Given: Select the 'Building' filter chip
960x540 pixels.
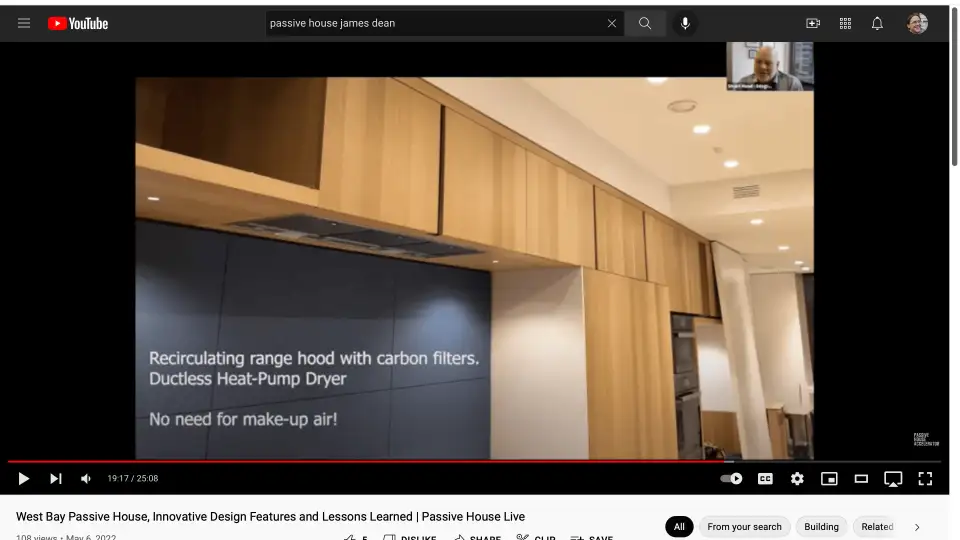Looking at the screenshot, I should (x=821, y=527).
